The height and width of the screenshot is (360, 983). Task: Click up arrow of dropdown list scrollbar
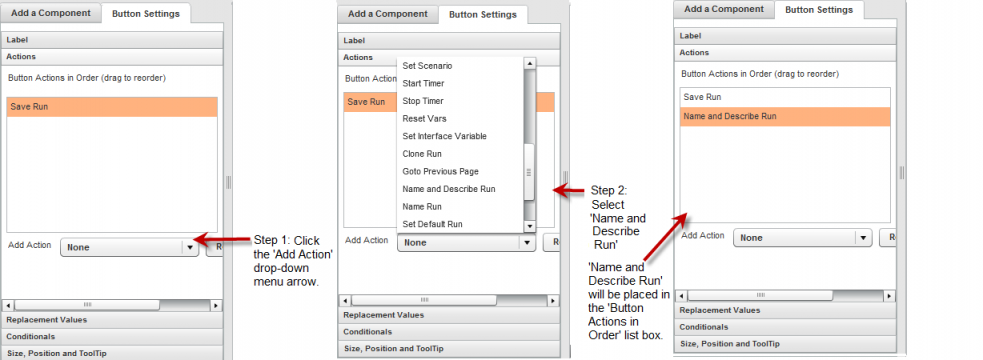click(529, 63)
